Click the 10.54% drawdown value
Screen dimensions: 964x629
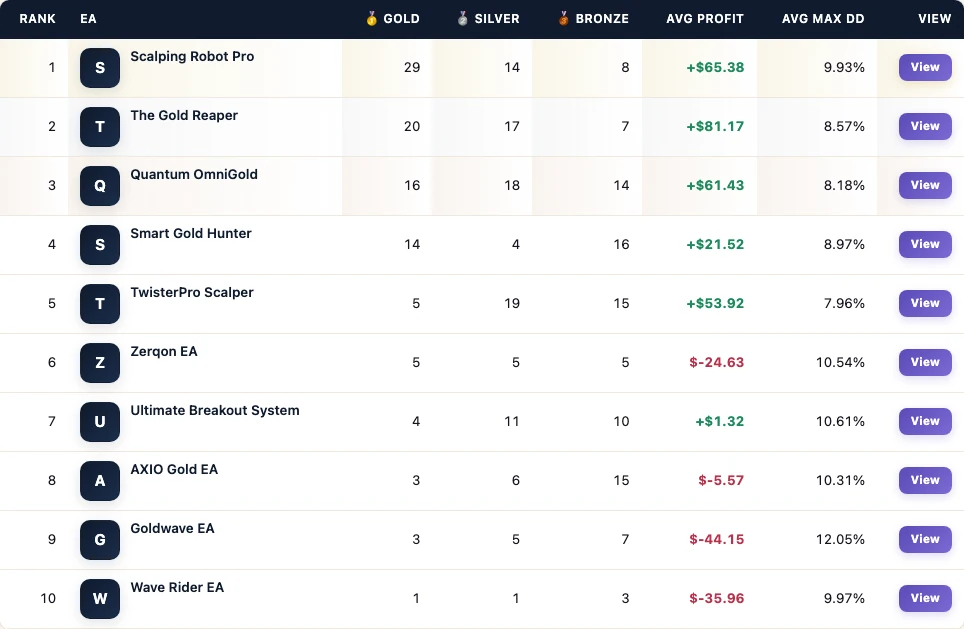[840, 362]
